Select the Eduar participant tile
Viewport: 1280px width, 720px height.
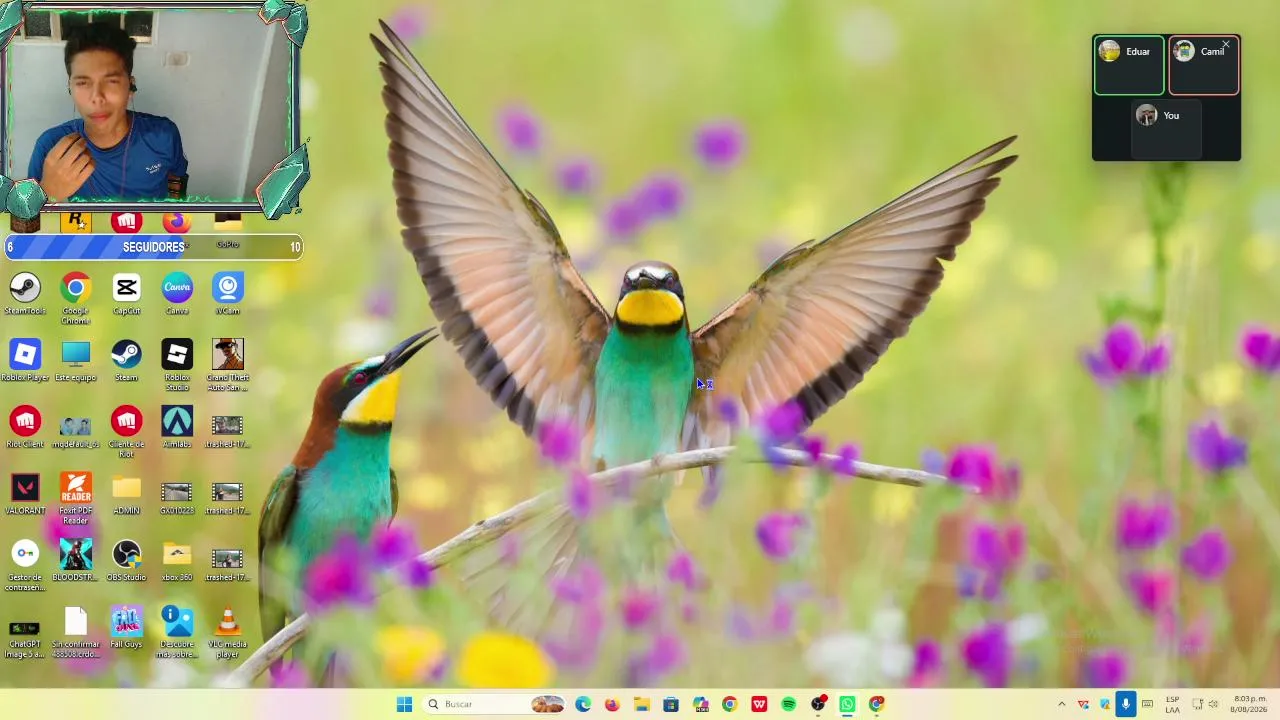[x=1129, y=66]
